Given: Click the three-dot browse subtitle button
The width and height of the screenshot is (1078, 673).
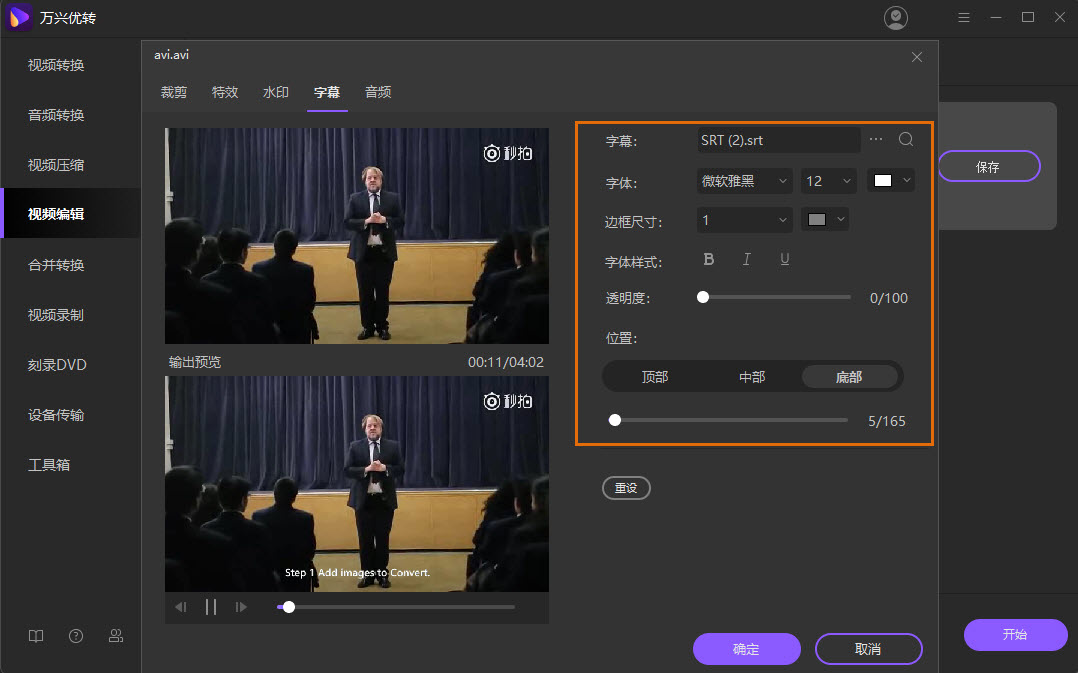Looking at the screenshot, I should [876, 140].
